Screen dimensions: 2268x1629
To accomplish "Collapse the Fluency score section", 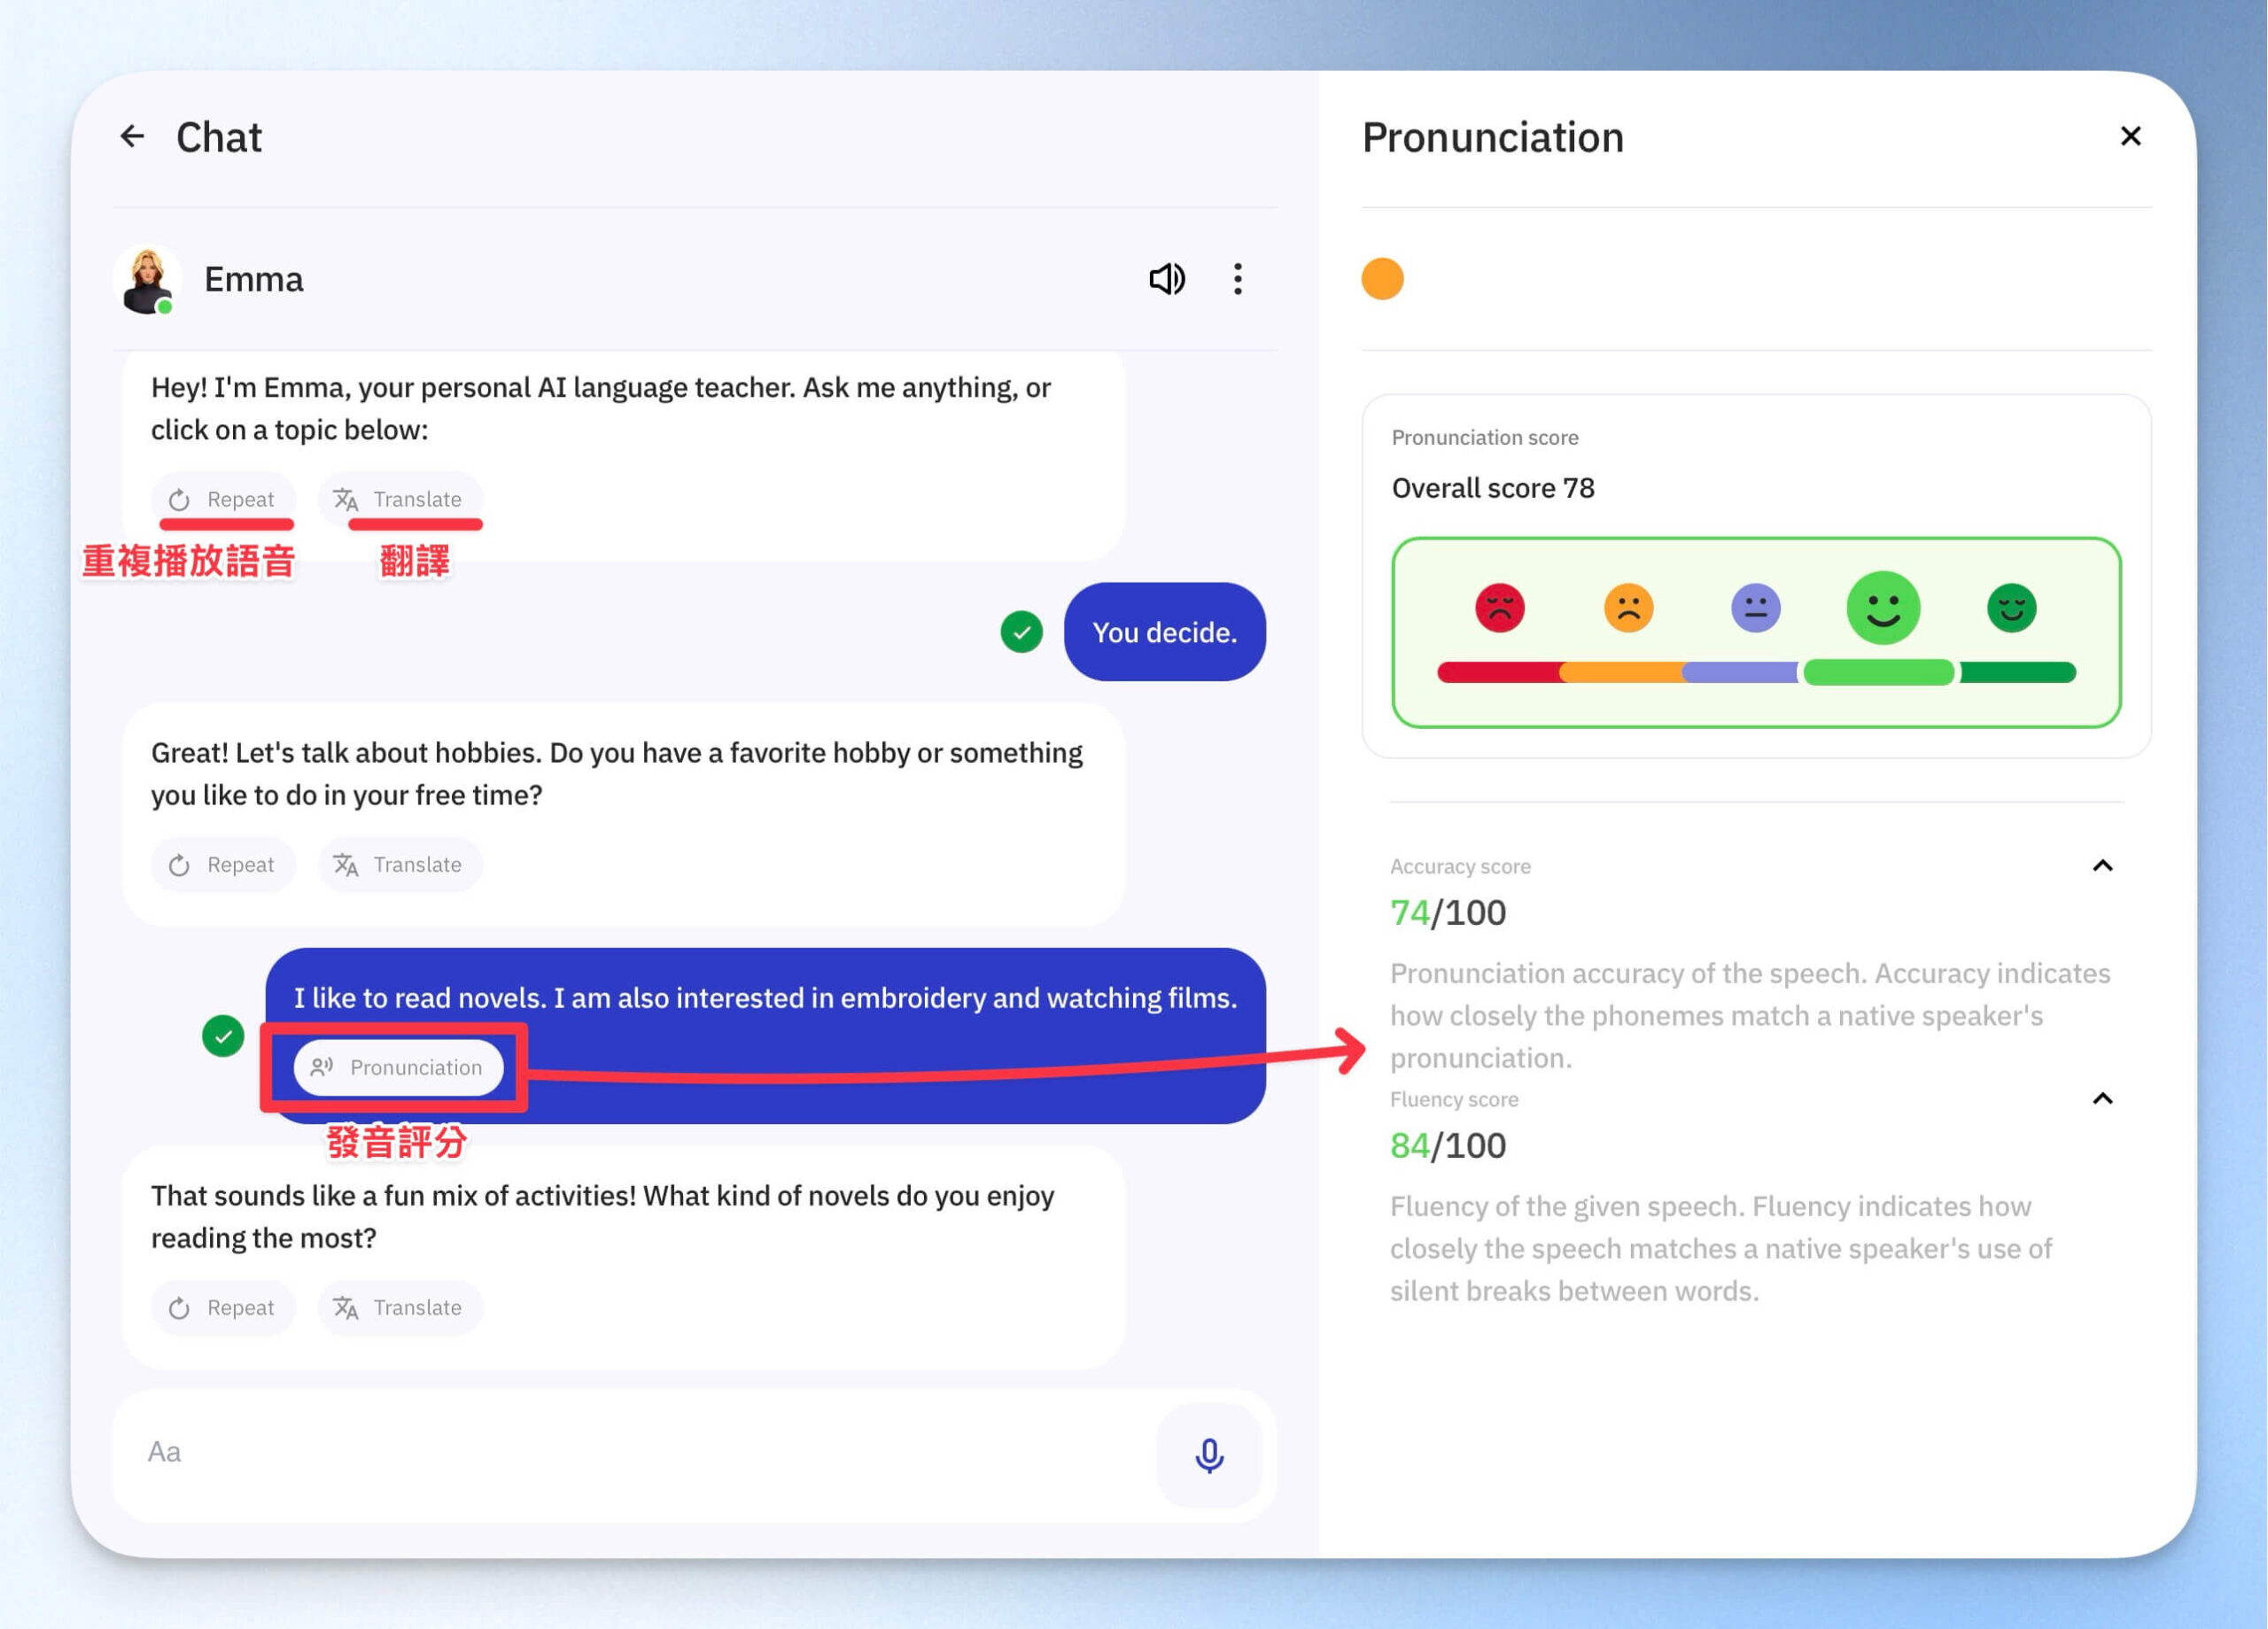I will pos(2102,1099).
